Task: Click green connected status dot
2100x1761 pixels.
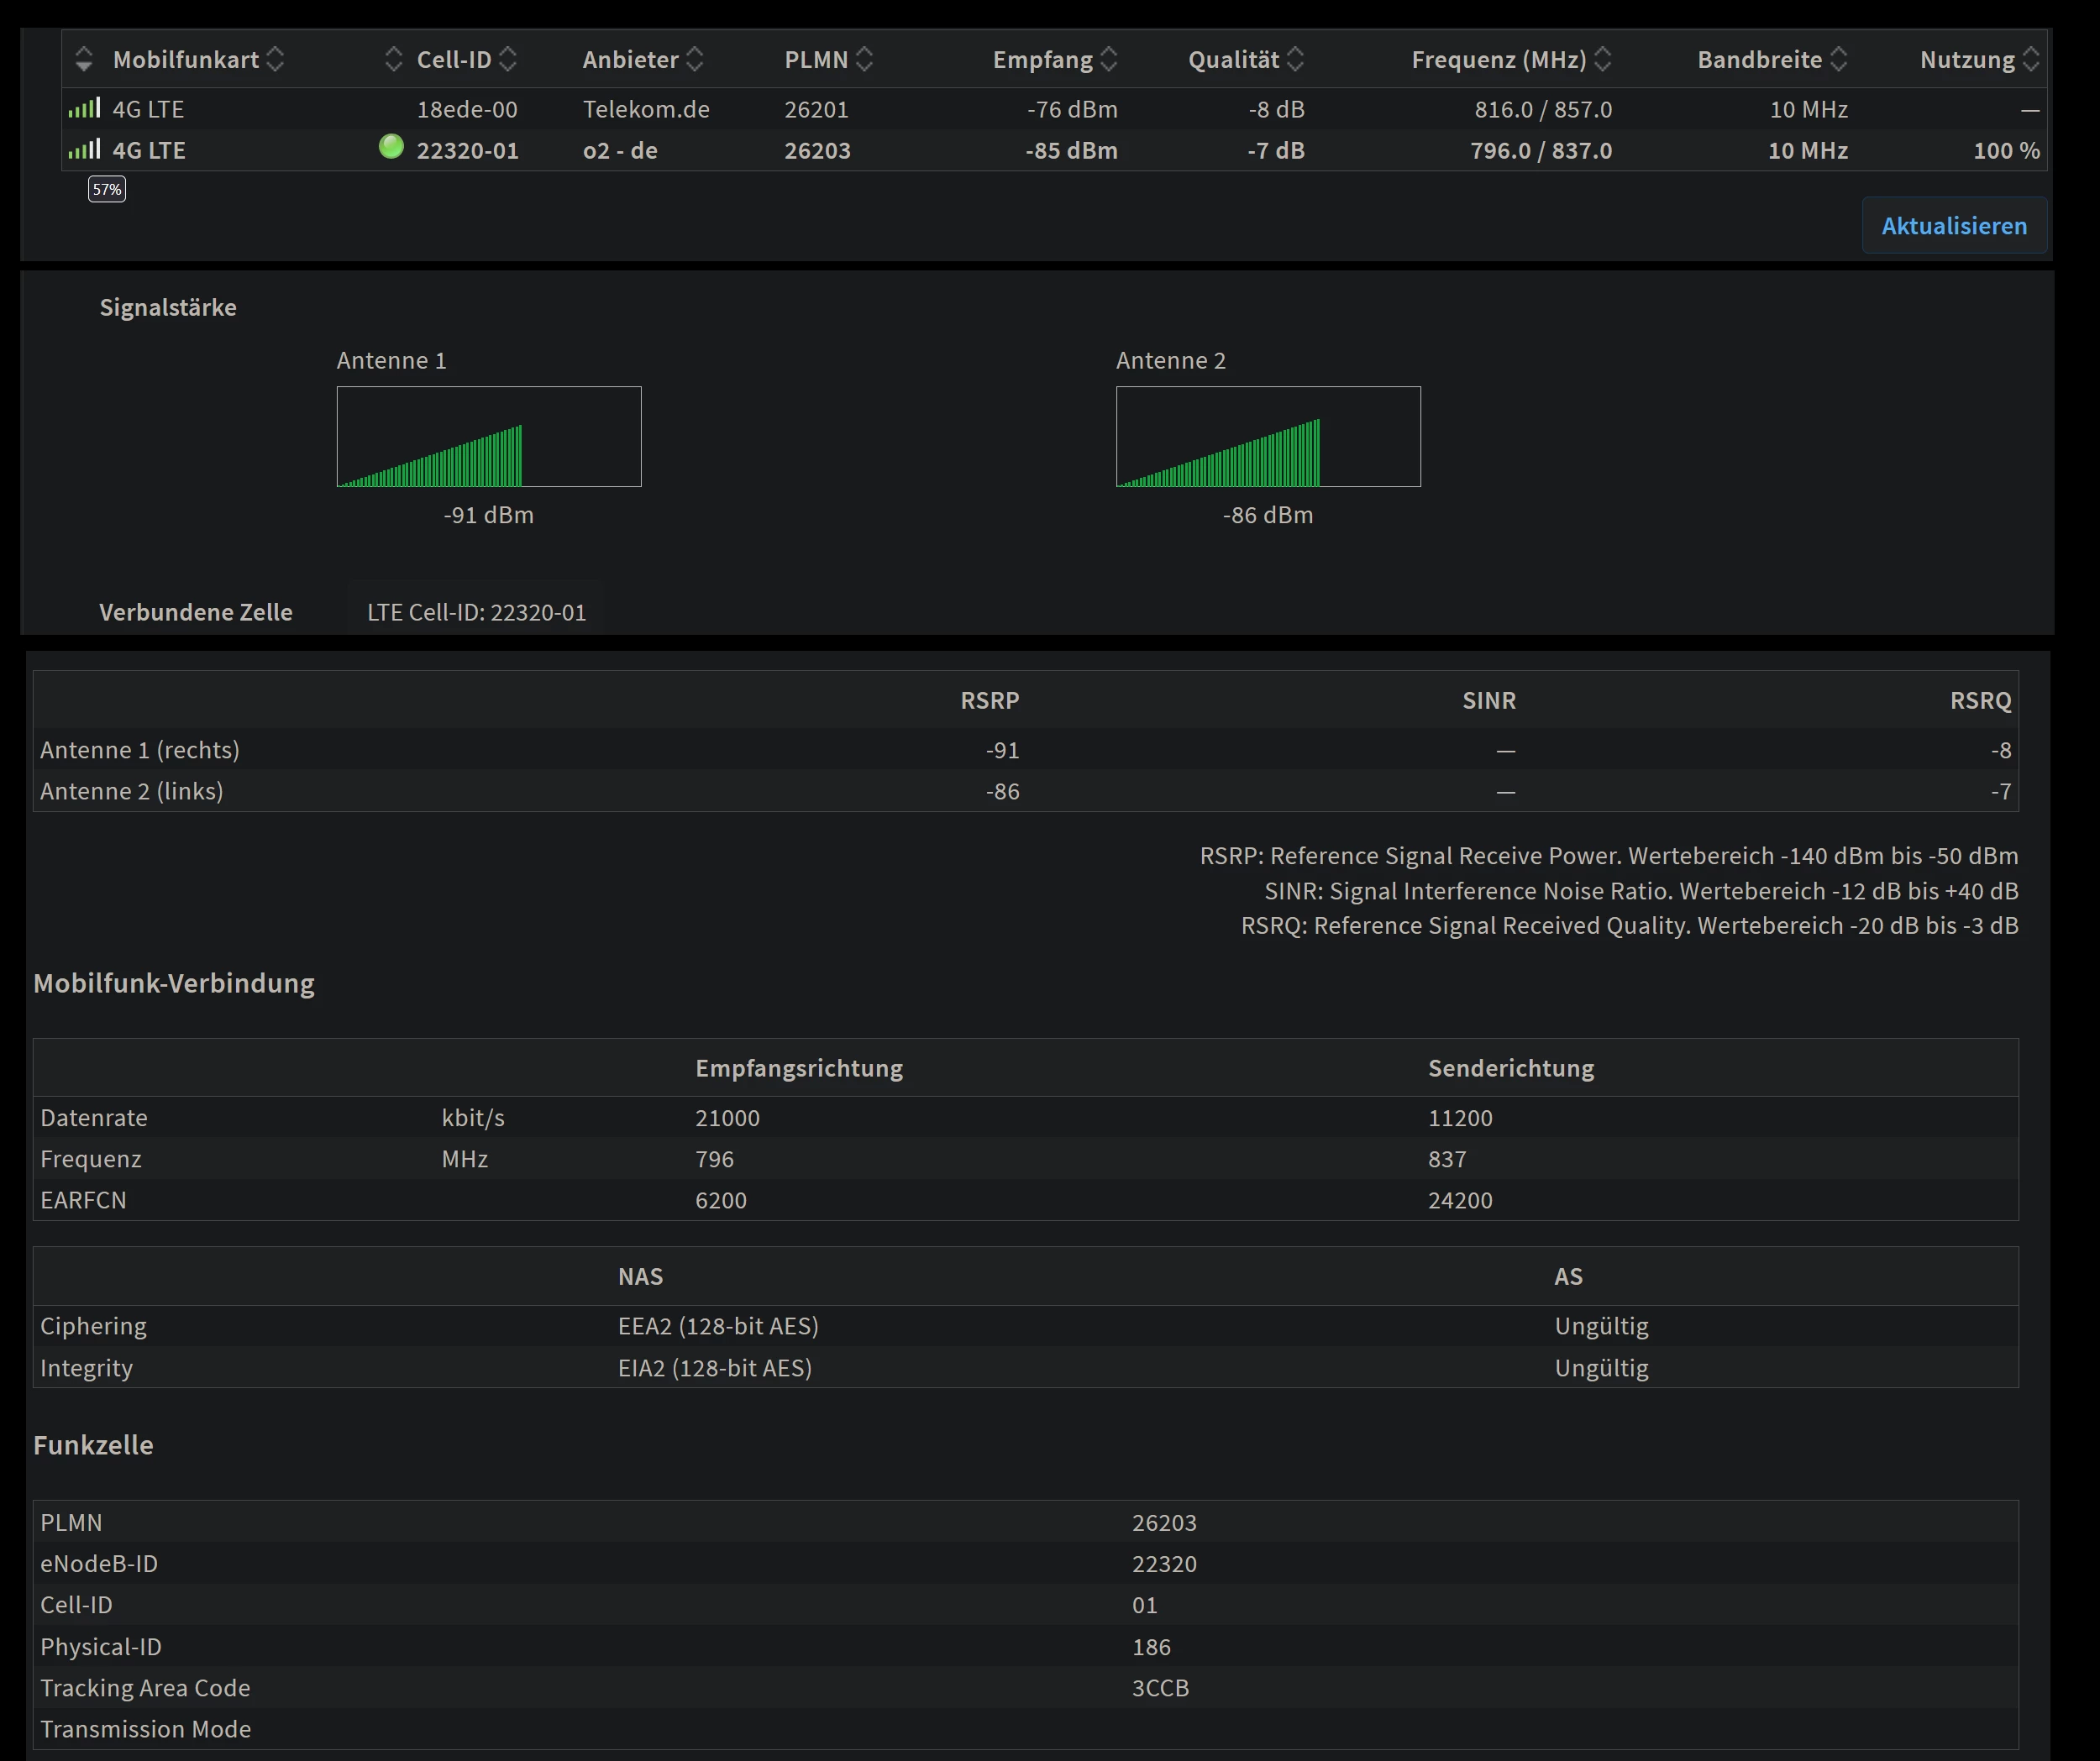Action: click(391, 147)
